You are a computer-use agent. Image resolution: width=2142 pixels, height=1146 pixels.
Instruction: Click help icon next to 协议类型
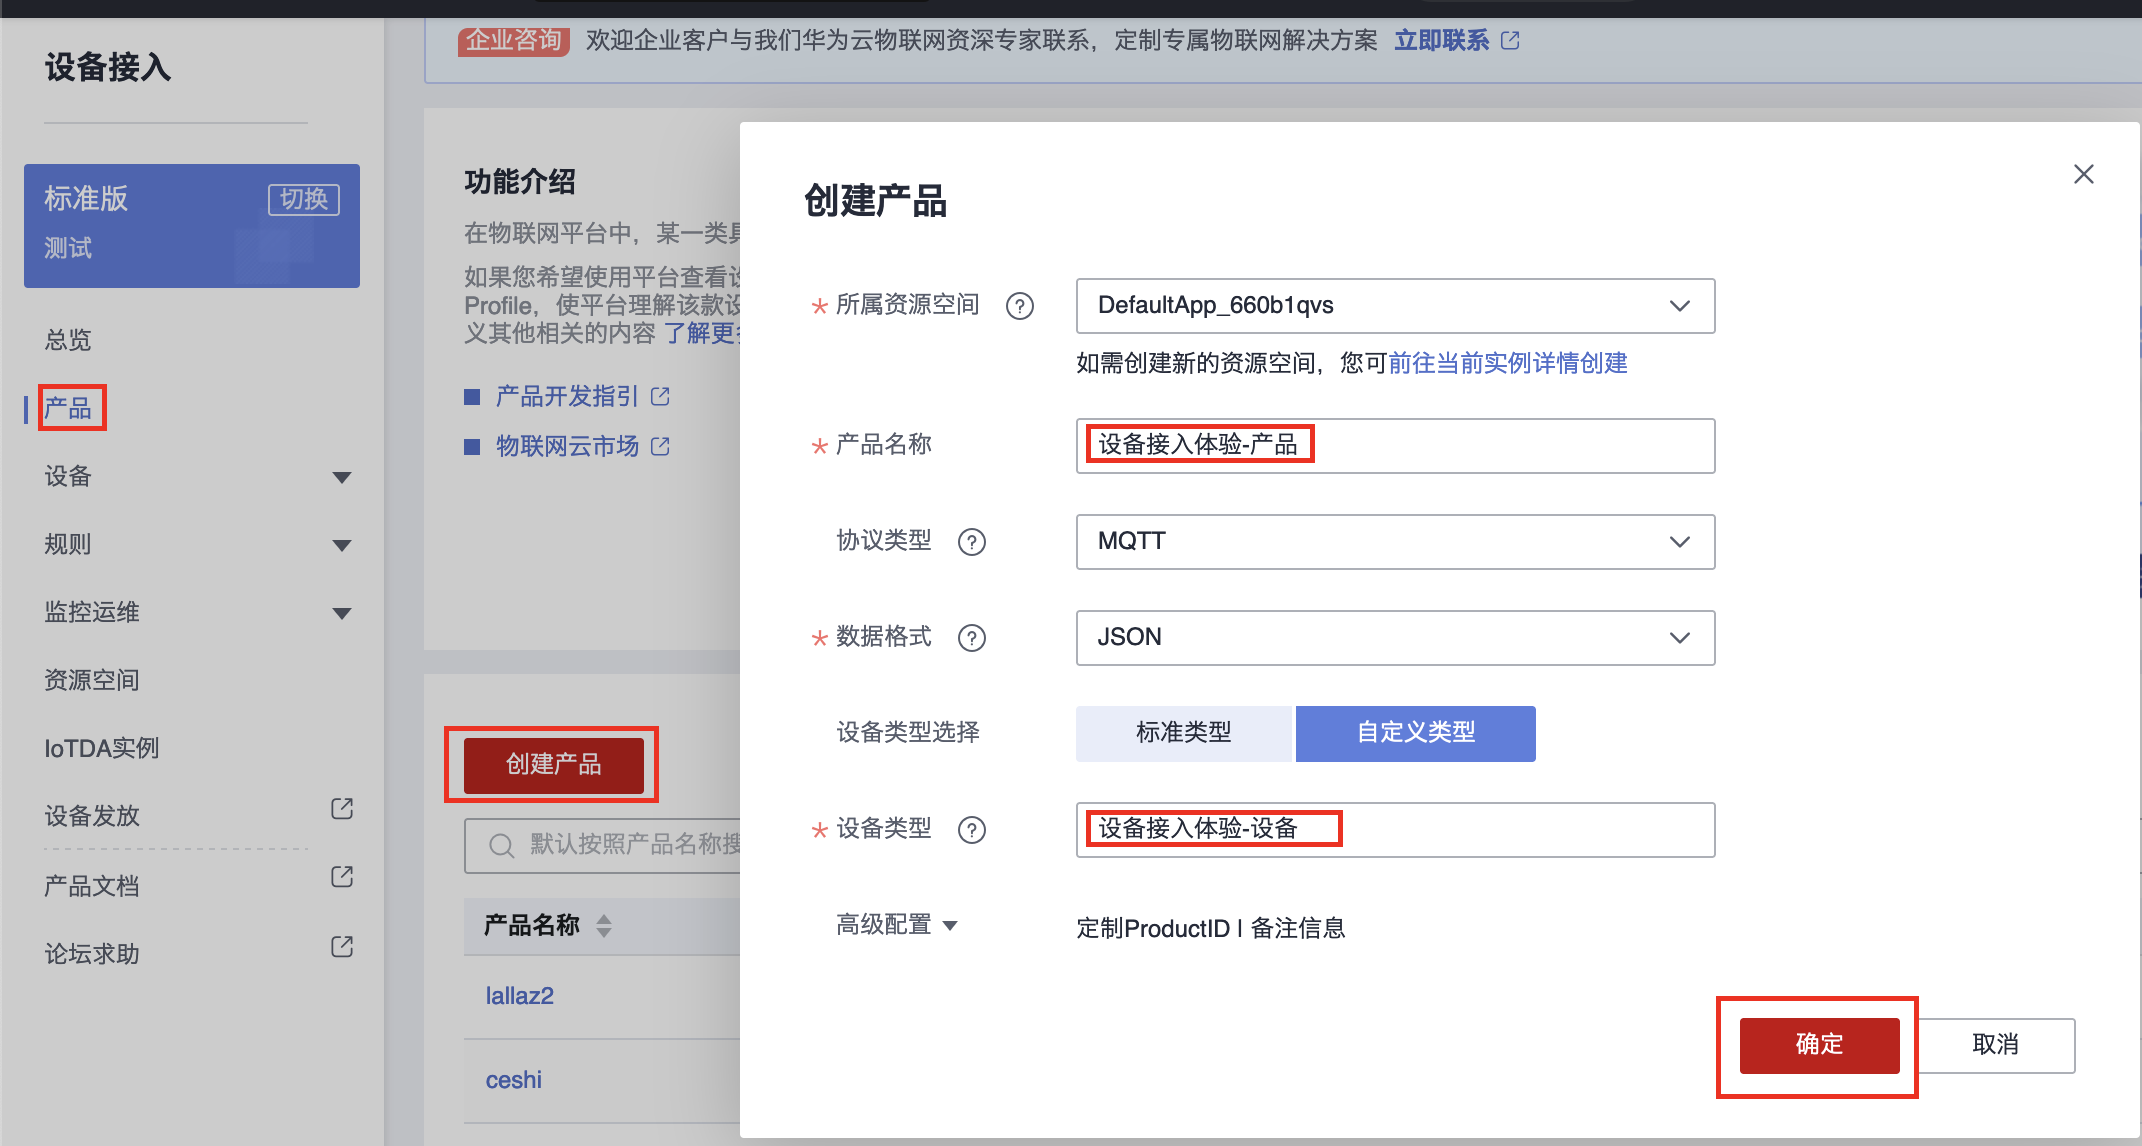(x=971, y=542)
